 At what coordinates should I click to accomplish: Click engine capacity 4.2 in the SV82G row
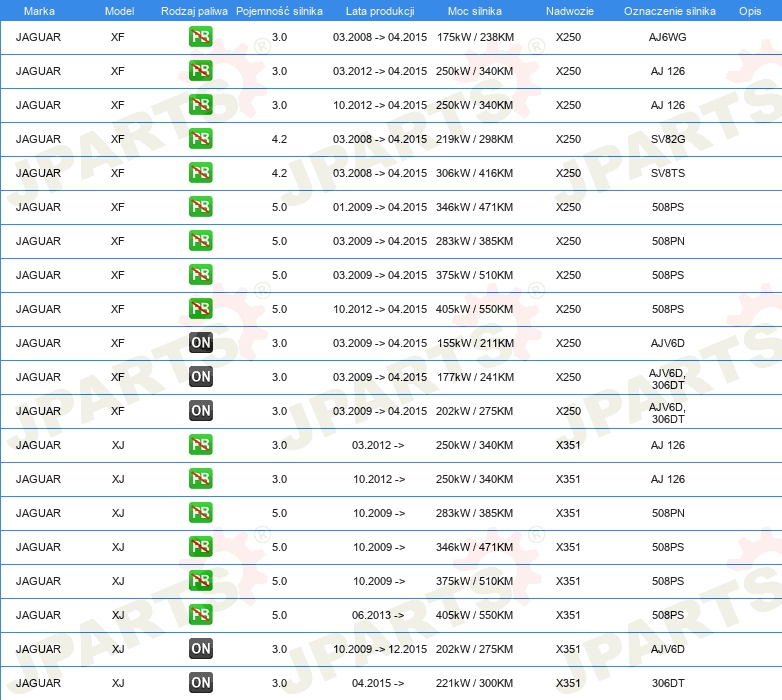click(x=279, y=139)
